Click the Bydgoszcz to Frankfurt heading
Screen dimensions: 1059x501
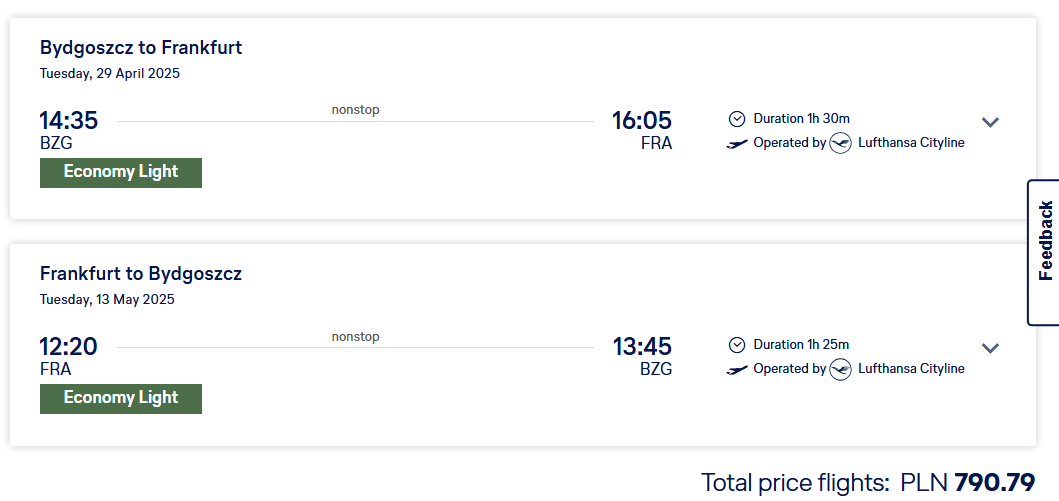tap(141, 48)
